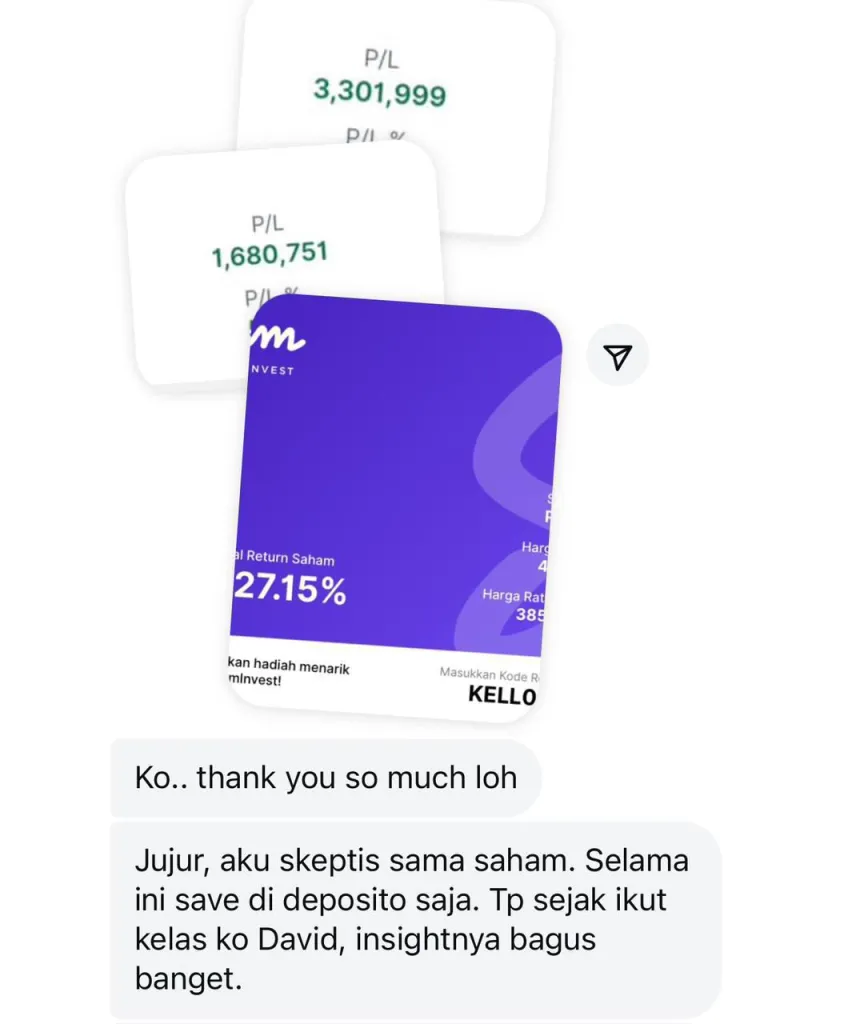Tap the green 1,680,751 profit value
This screenshot has height=1024, width=848.
[269, 254]
